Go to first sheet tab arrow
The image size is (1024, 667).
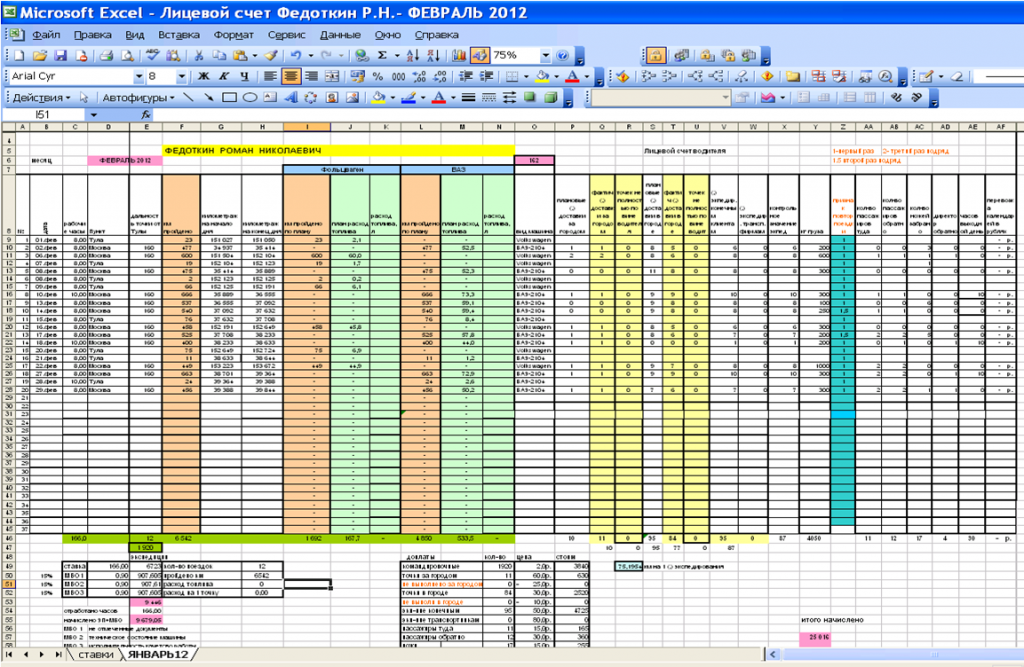[9, 654]
